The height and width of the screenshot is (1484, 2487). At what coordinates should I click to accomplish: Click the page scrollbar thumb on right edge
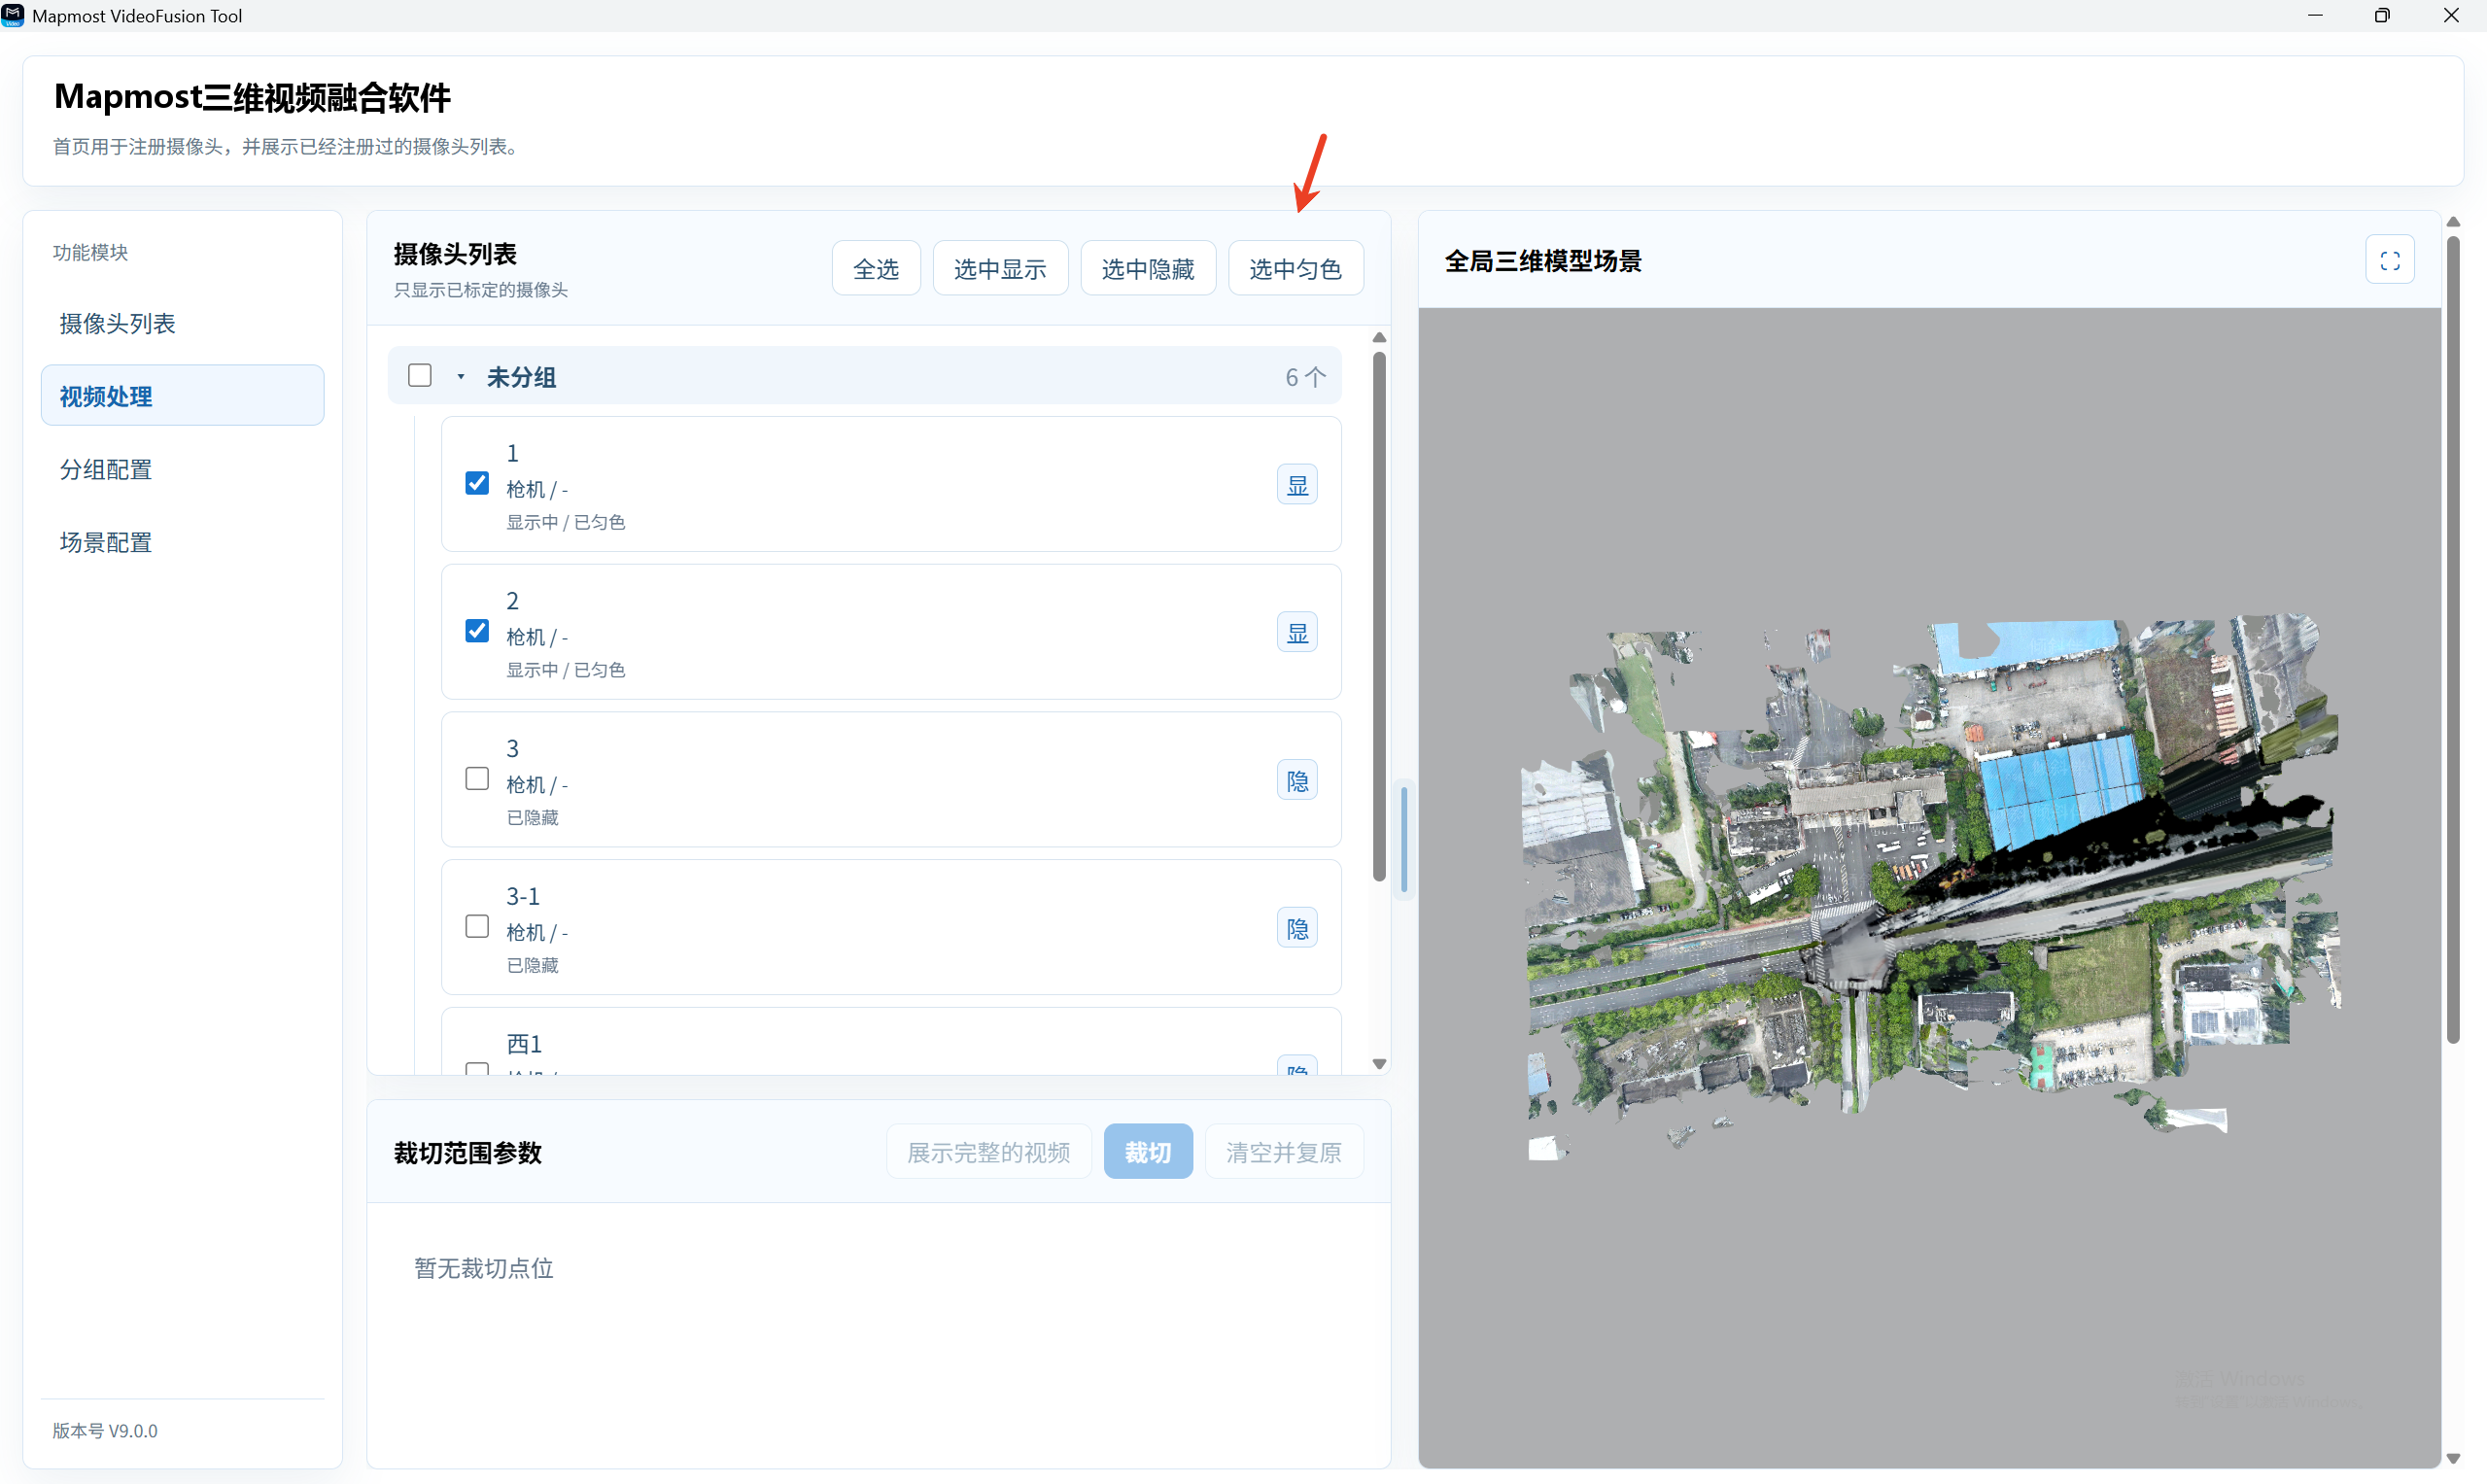2453,640
